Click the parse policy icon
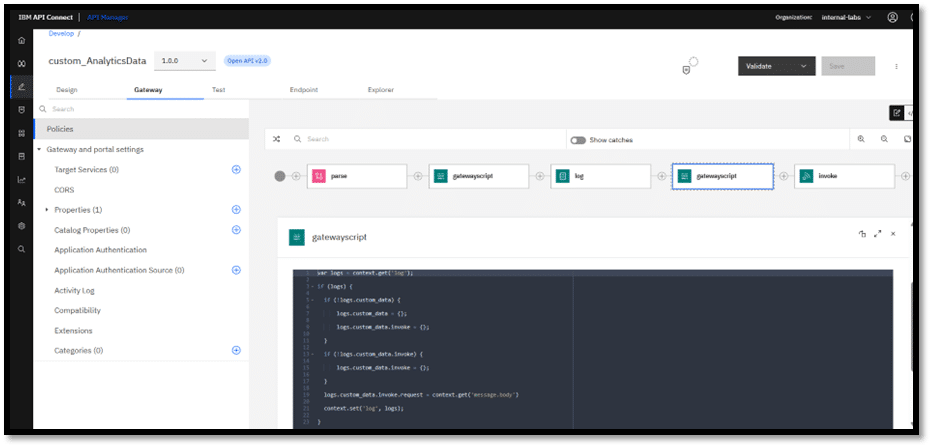Image resolution: width=932 pixels, height=448 pixels. (320, 176)
